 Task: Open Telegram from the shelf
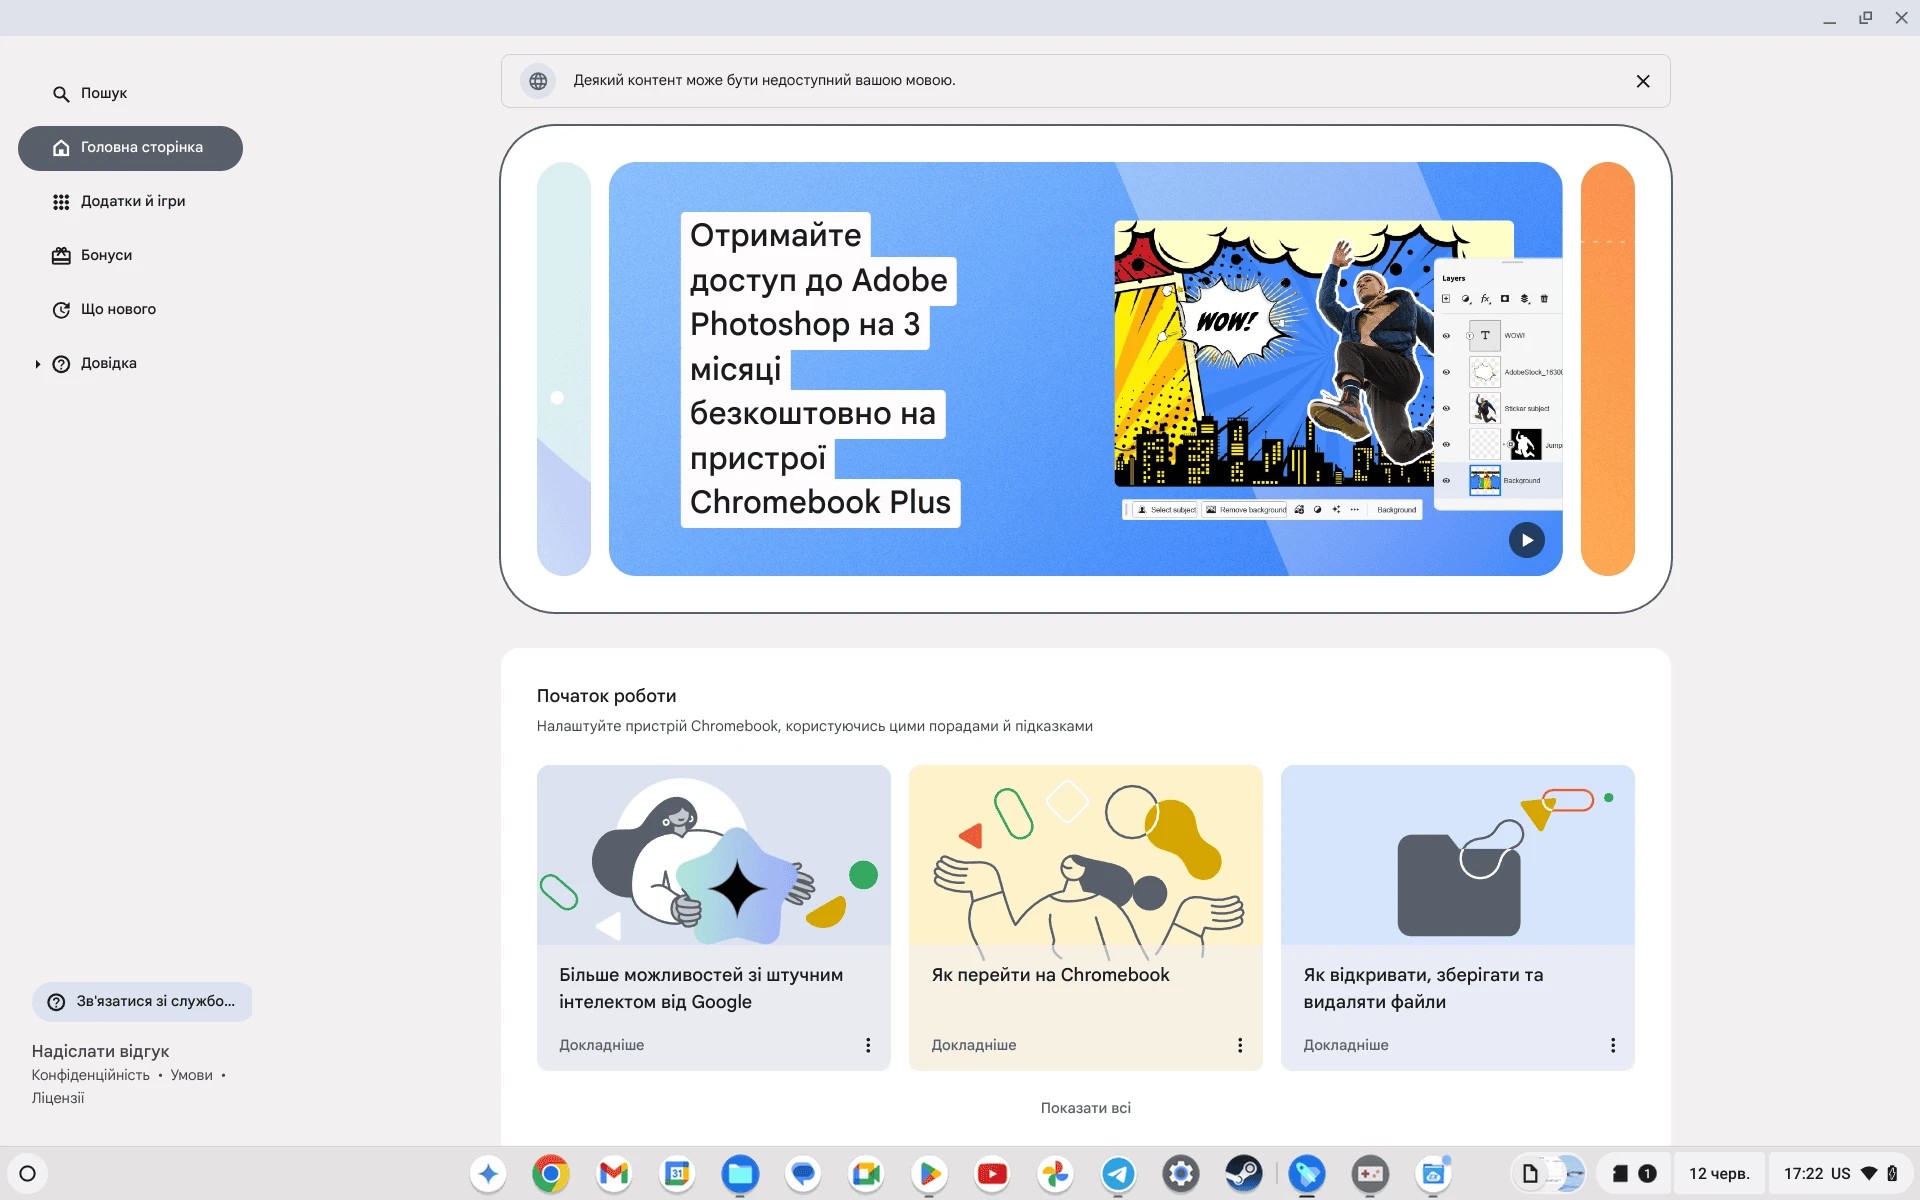1118,1174
